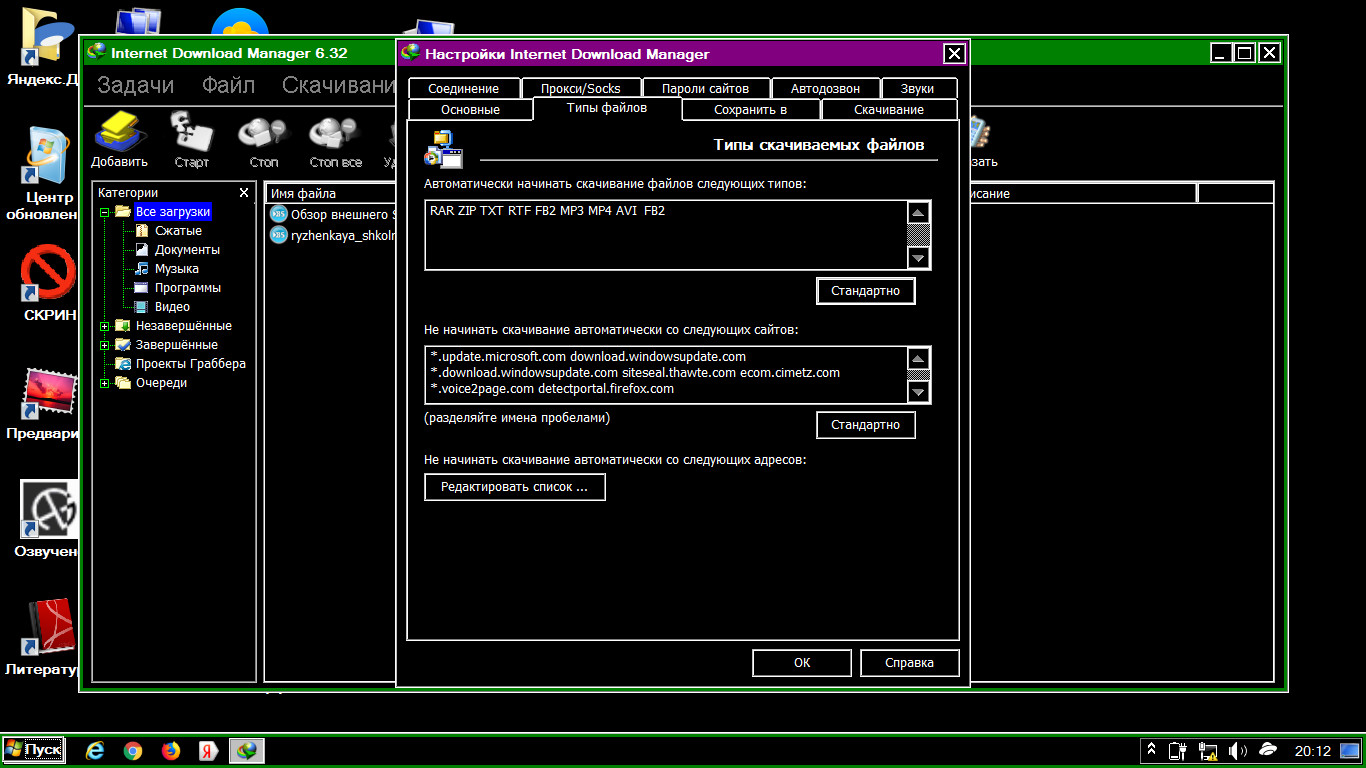Open the Задачи menu
This screenshot has width=1366, height=768.
pyautogui.click(x=136, y=85)
